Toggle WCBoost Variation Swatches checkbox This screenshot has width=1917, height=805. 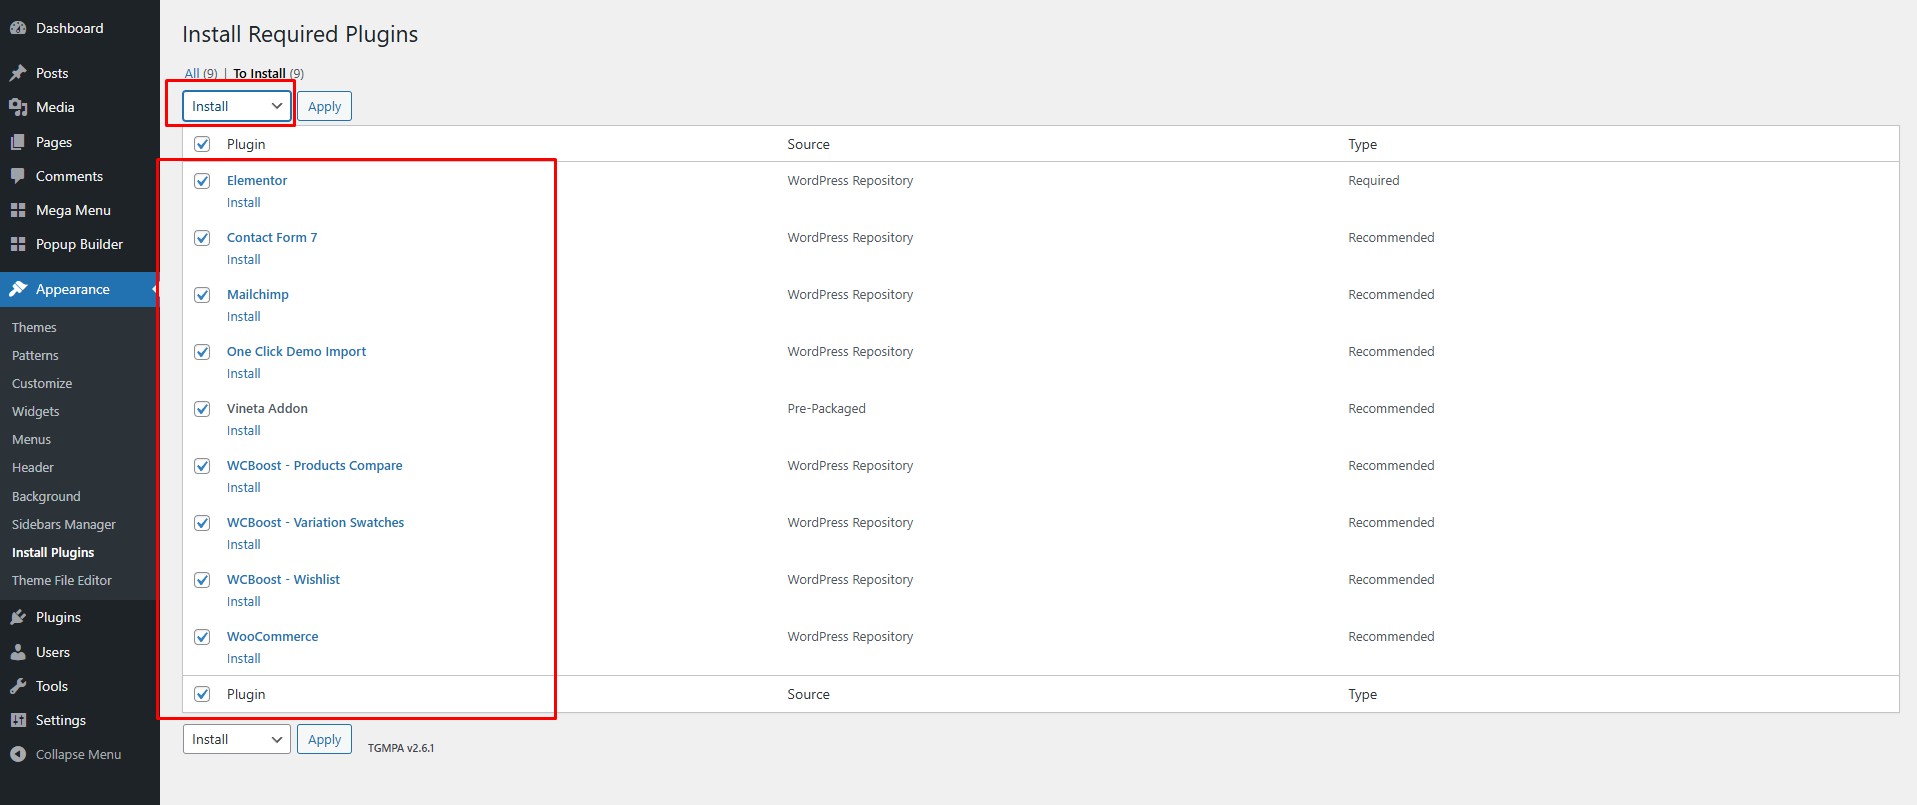click(x=202, y=523)
